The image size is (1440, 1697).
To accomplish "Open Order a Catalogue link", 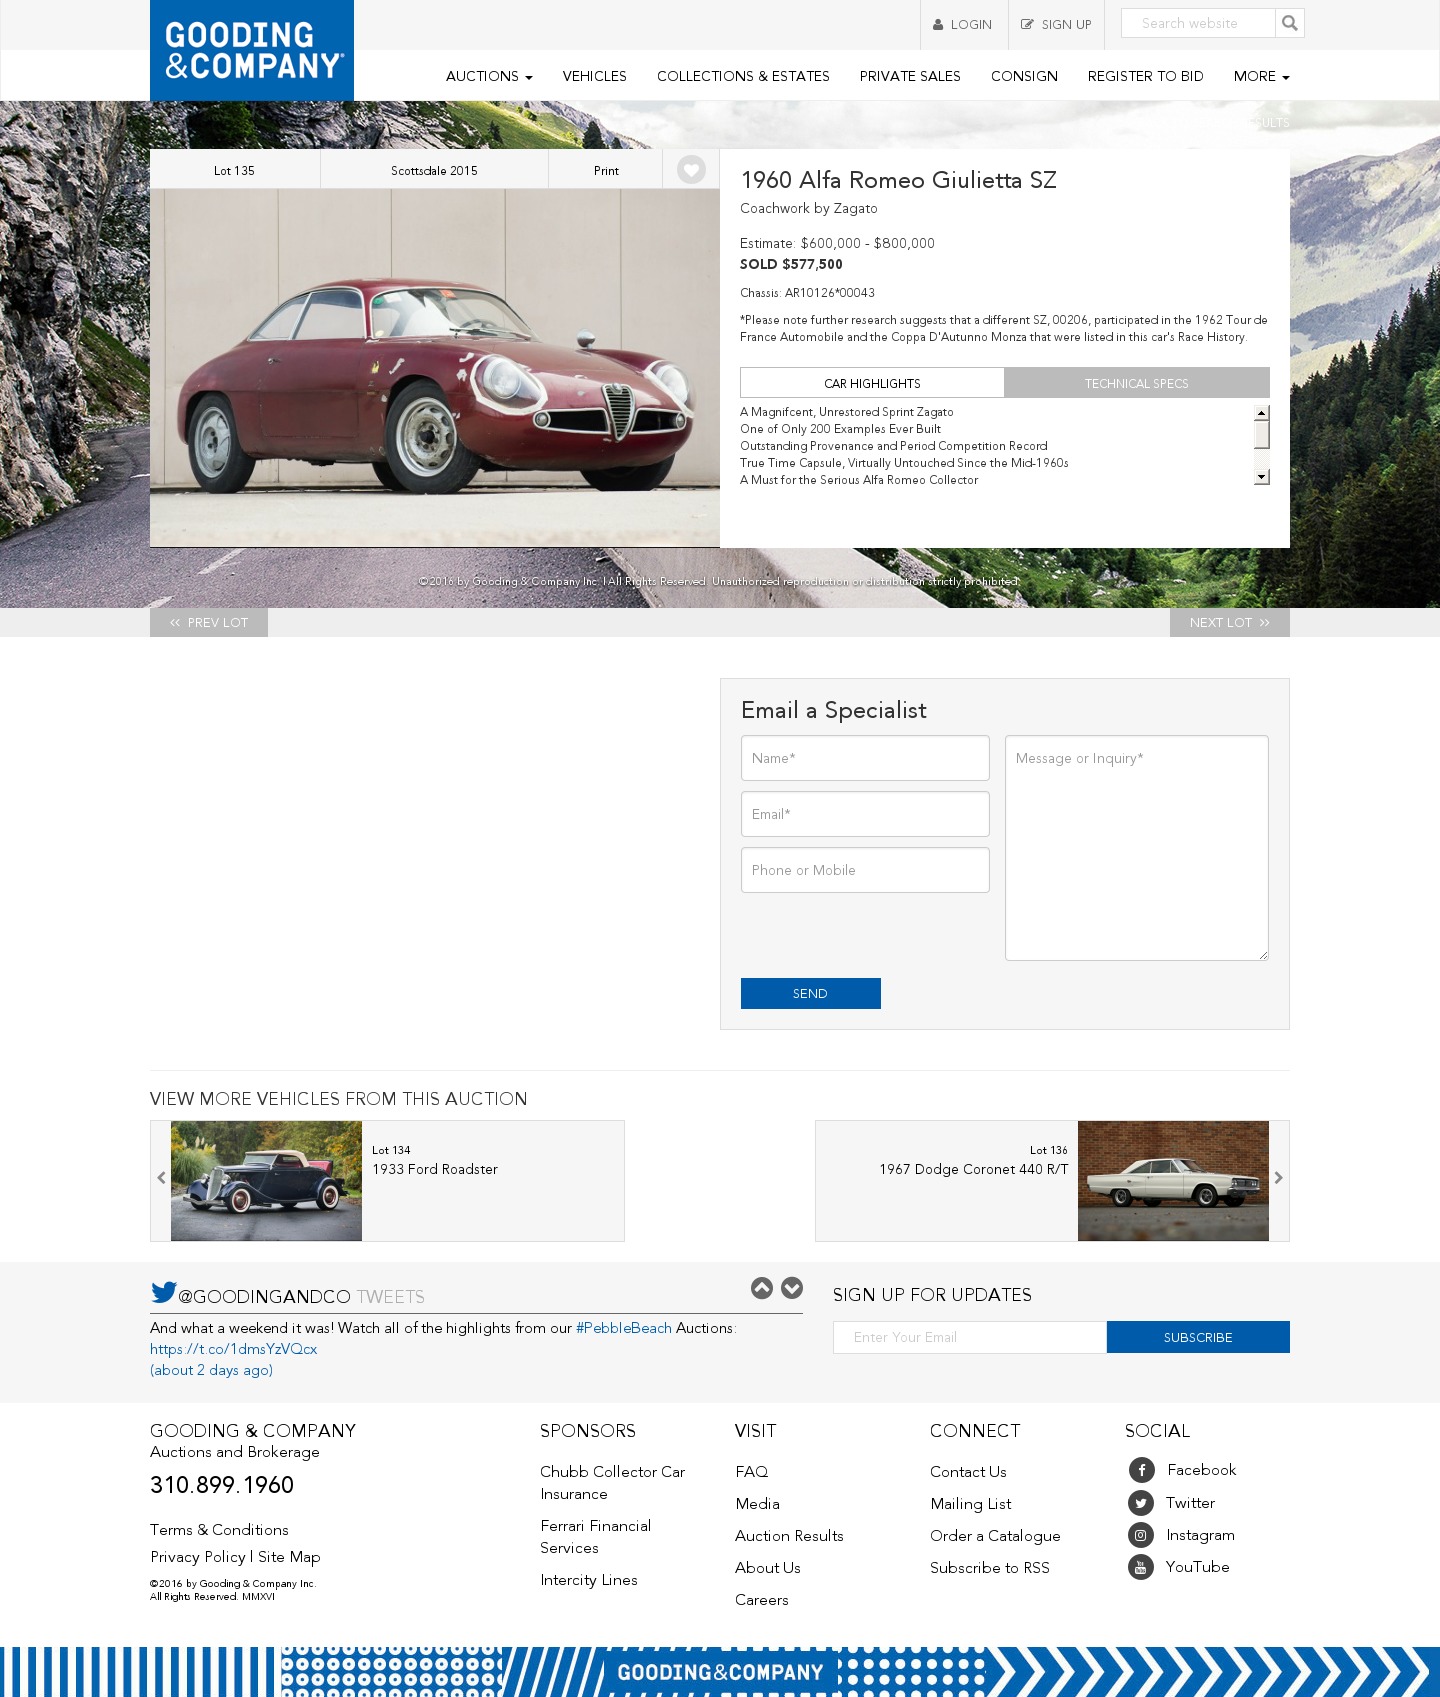I will point(995,1536).
